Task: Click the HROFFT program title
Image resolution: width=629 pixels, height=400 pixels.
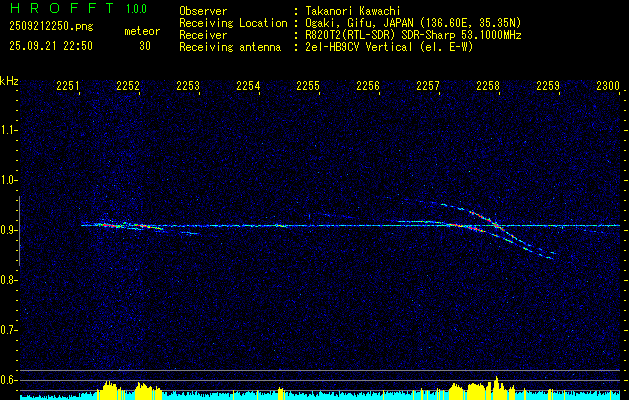Action: coord(62,8)
